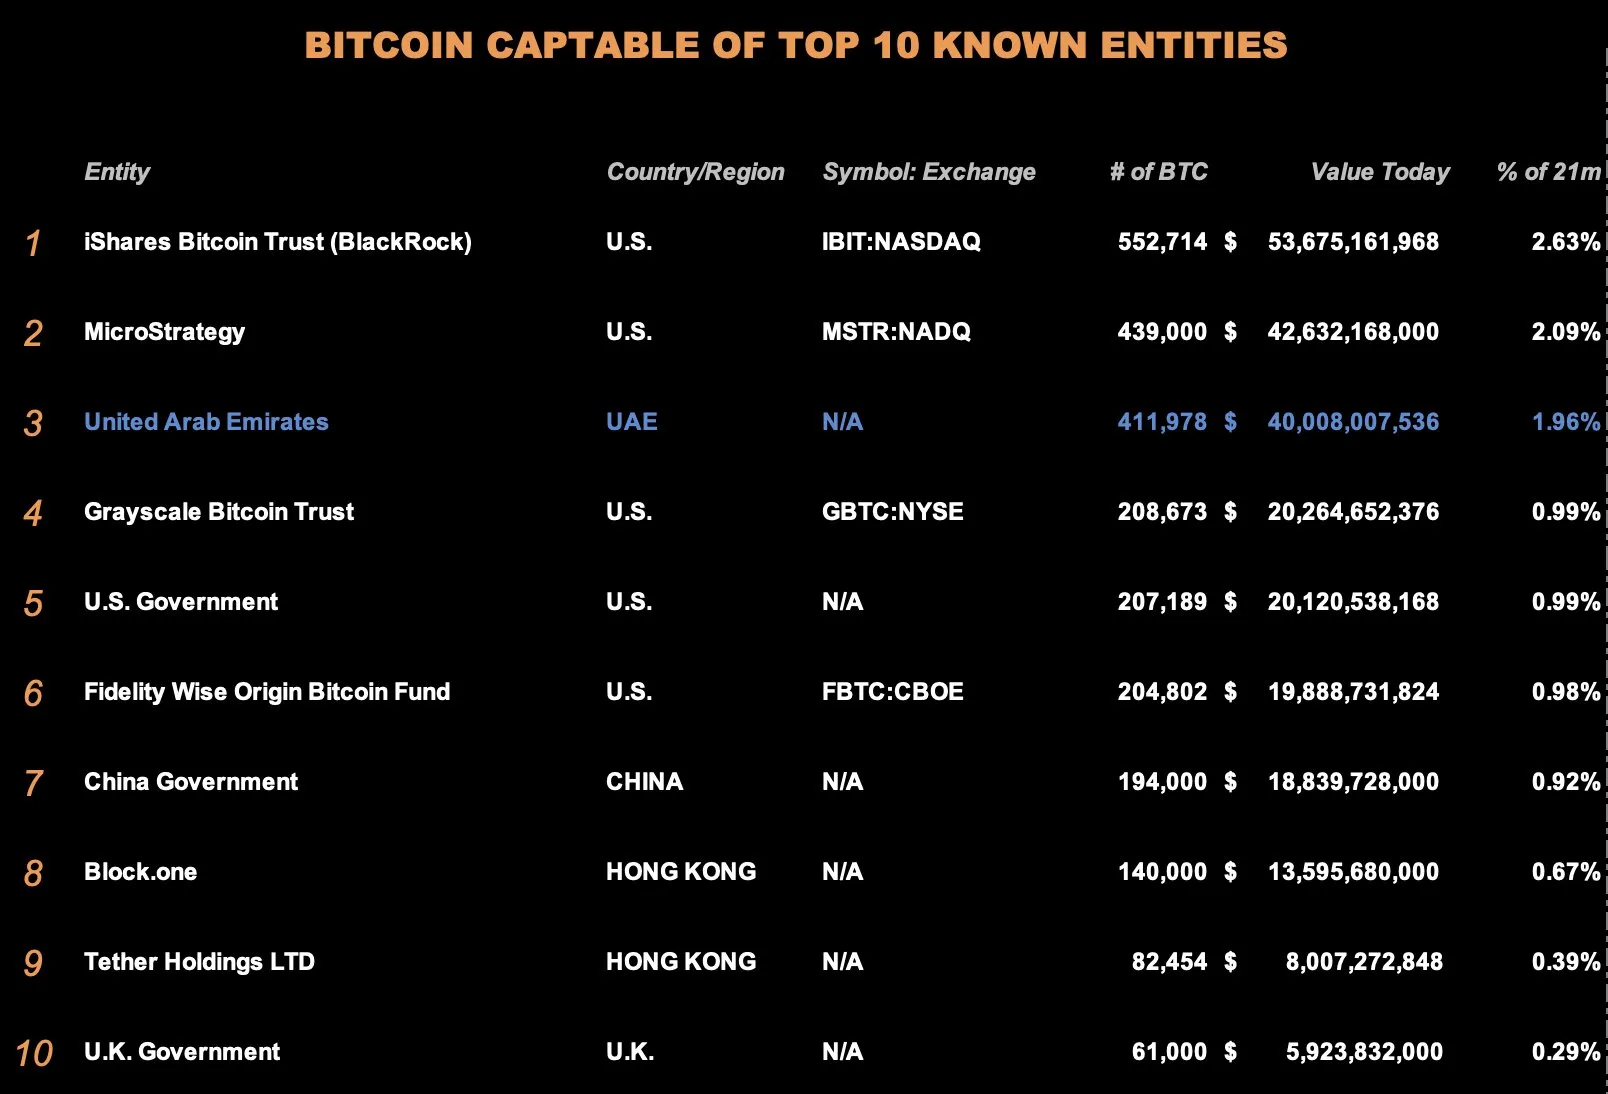The width and height of the screenshot is (1608, 1094).
Task: Click the China Government entity name
Action: 191,782
